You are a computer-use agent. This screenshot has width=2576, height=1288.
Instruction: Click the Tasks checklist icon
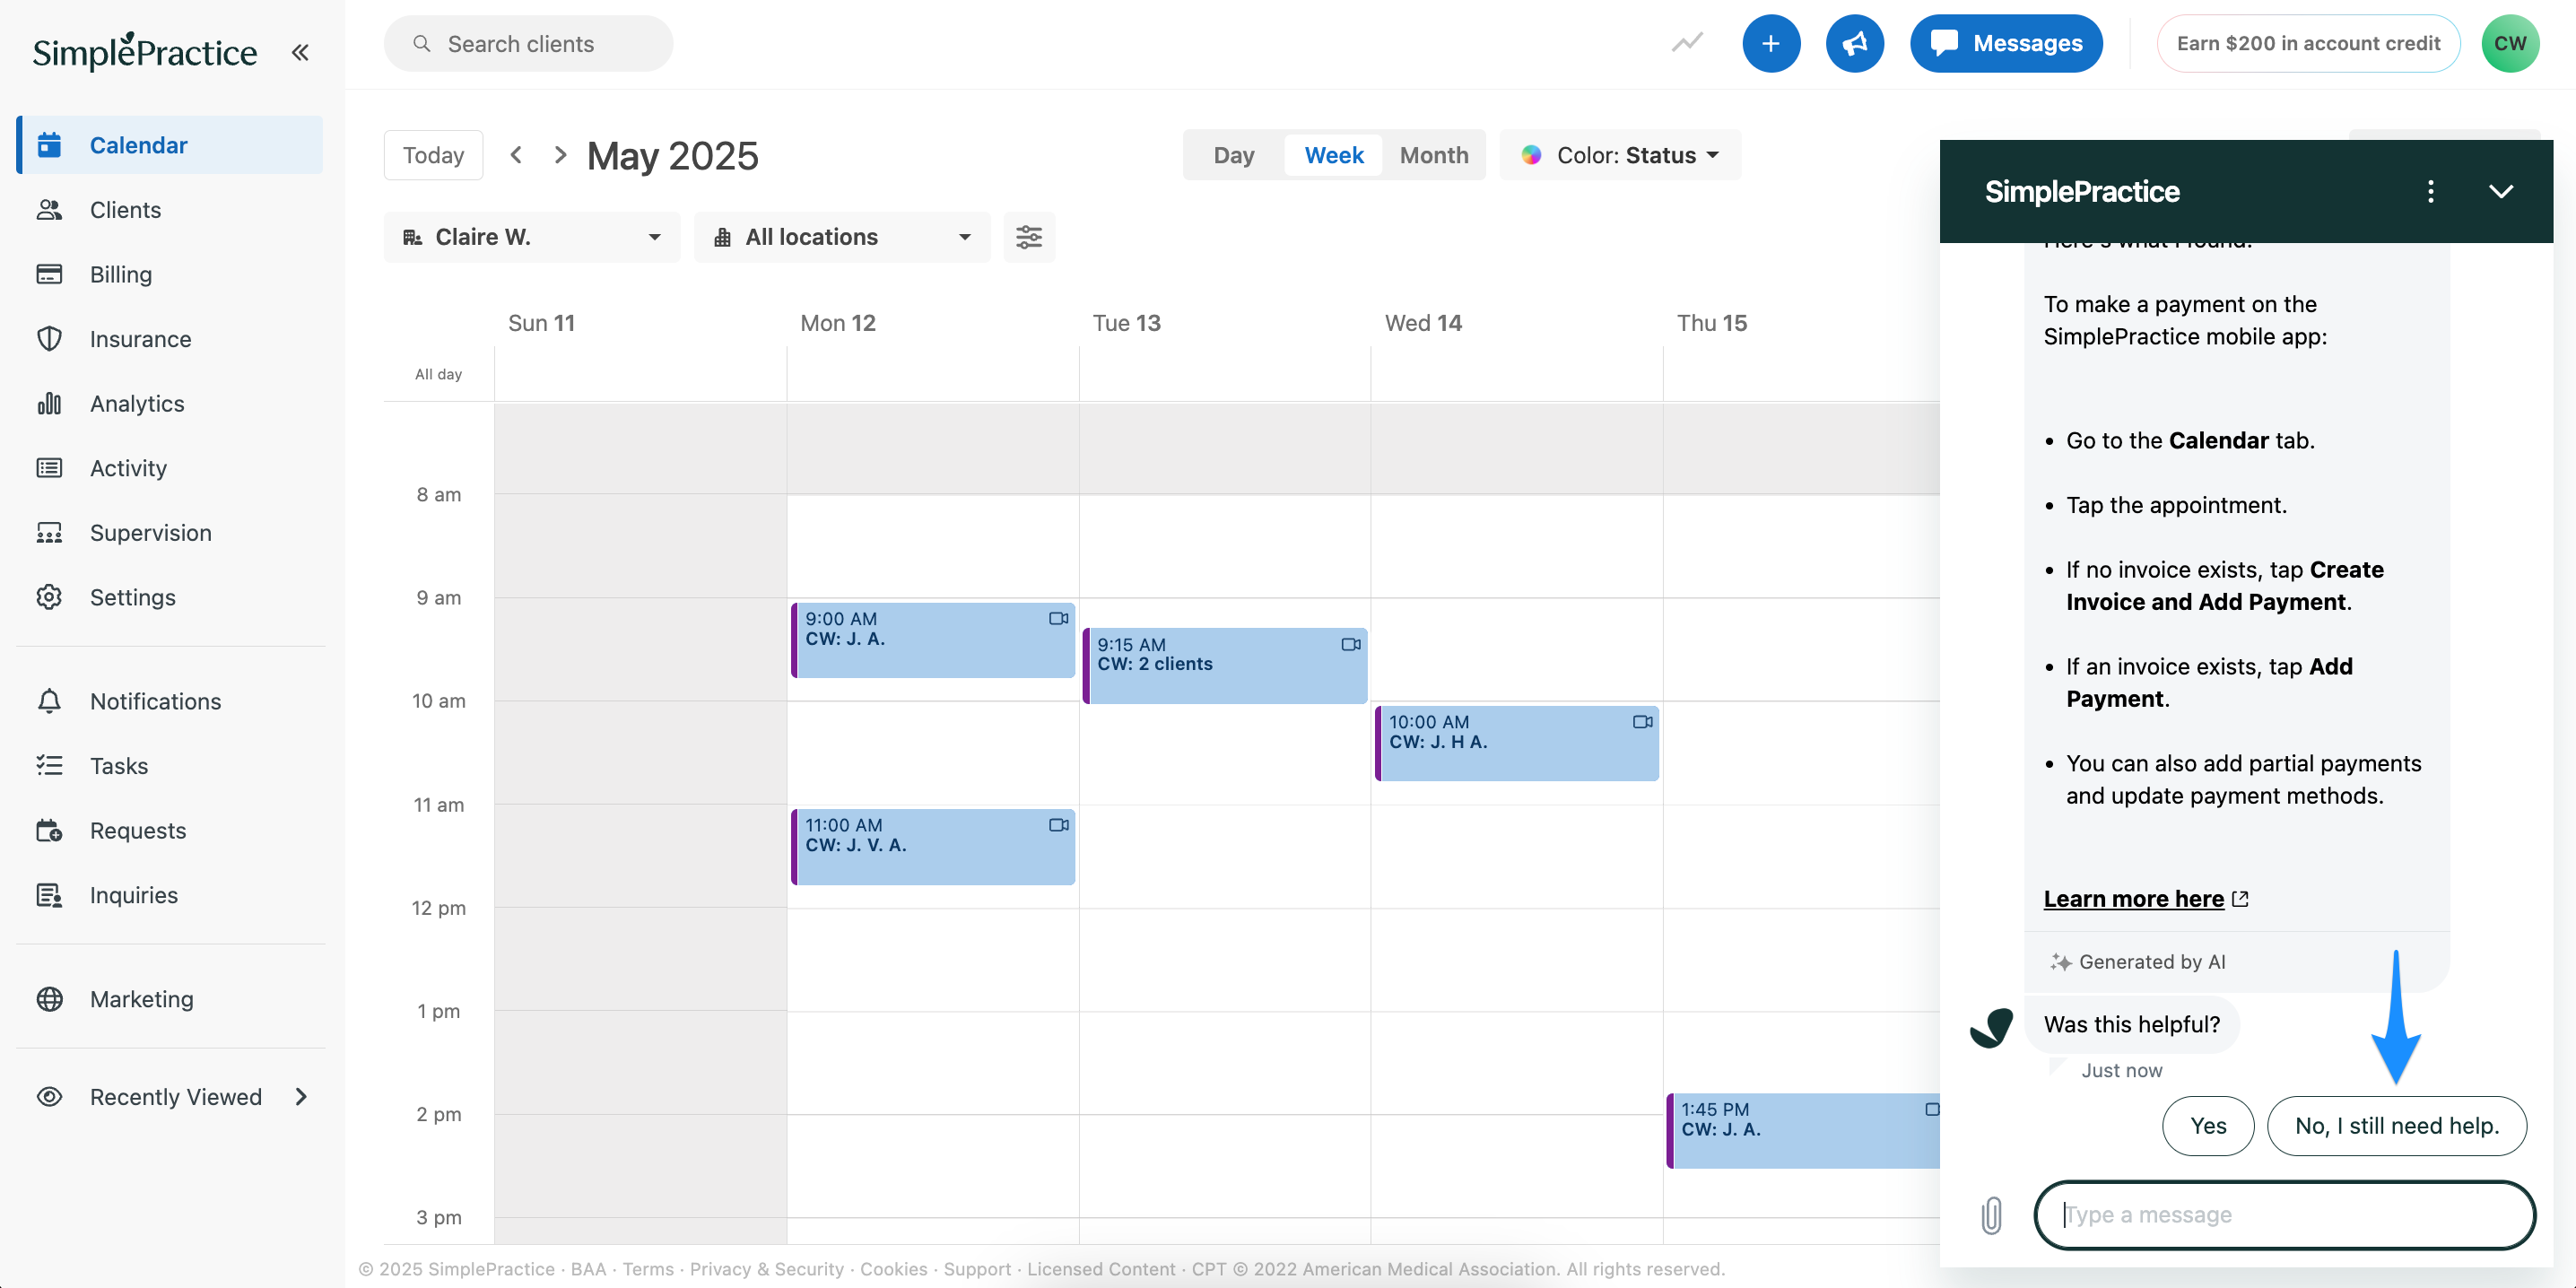49,766
